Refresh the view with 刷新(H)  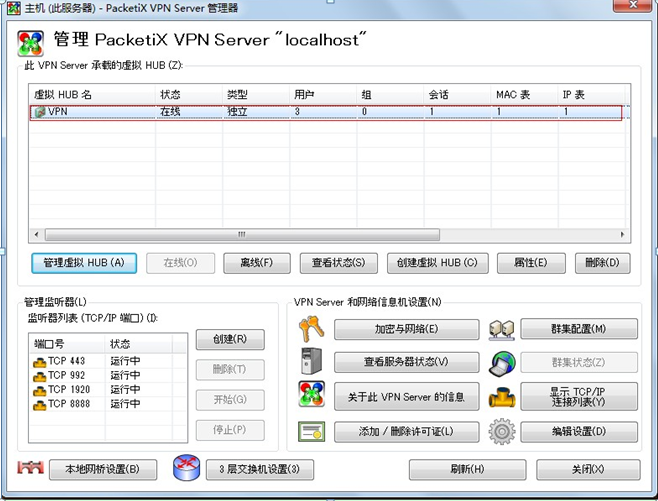[467, 469]
